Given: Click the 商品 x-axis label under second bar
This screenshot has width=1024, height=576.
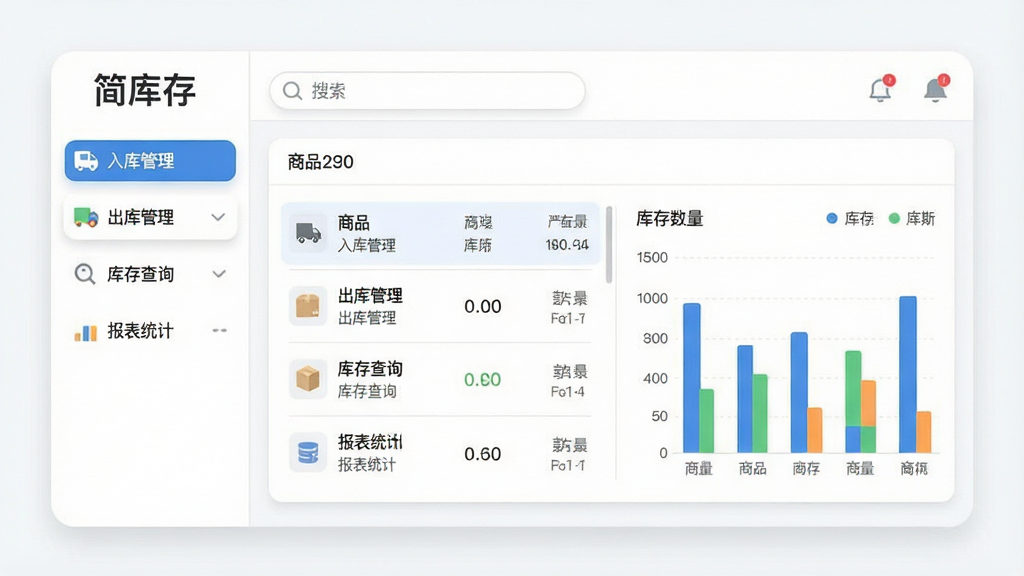Looking at the screenshot, I should click(x=752, y=468).
